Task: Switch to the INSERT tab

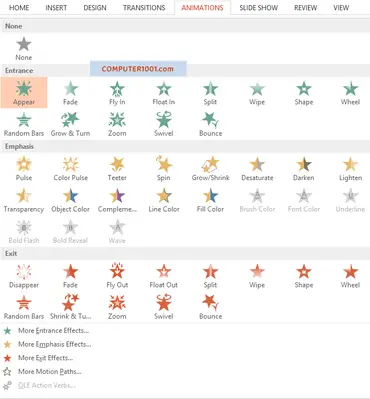Action: (56, 8)
